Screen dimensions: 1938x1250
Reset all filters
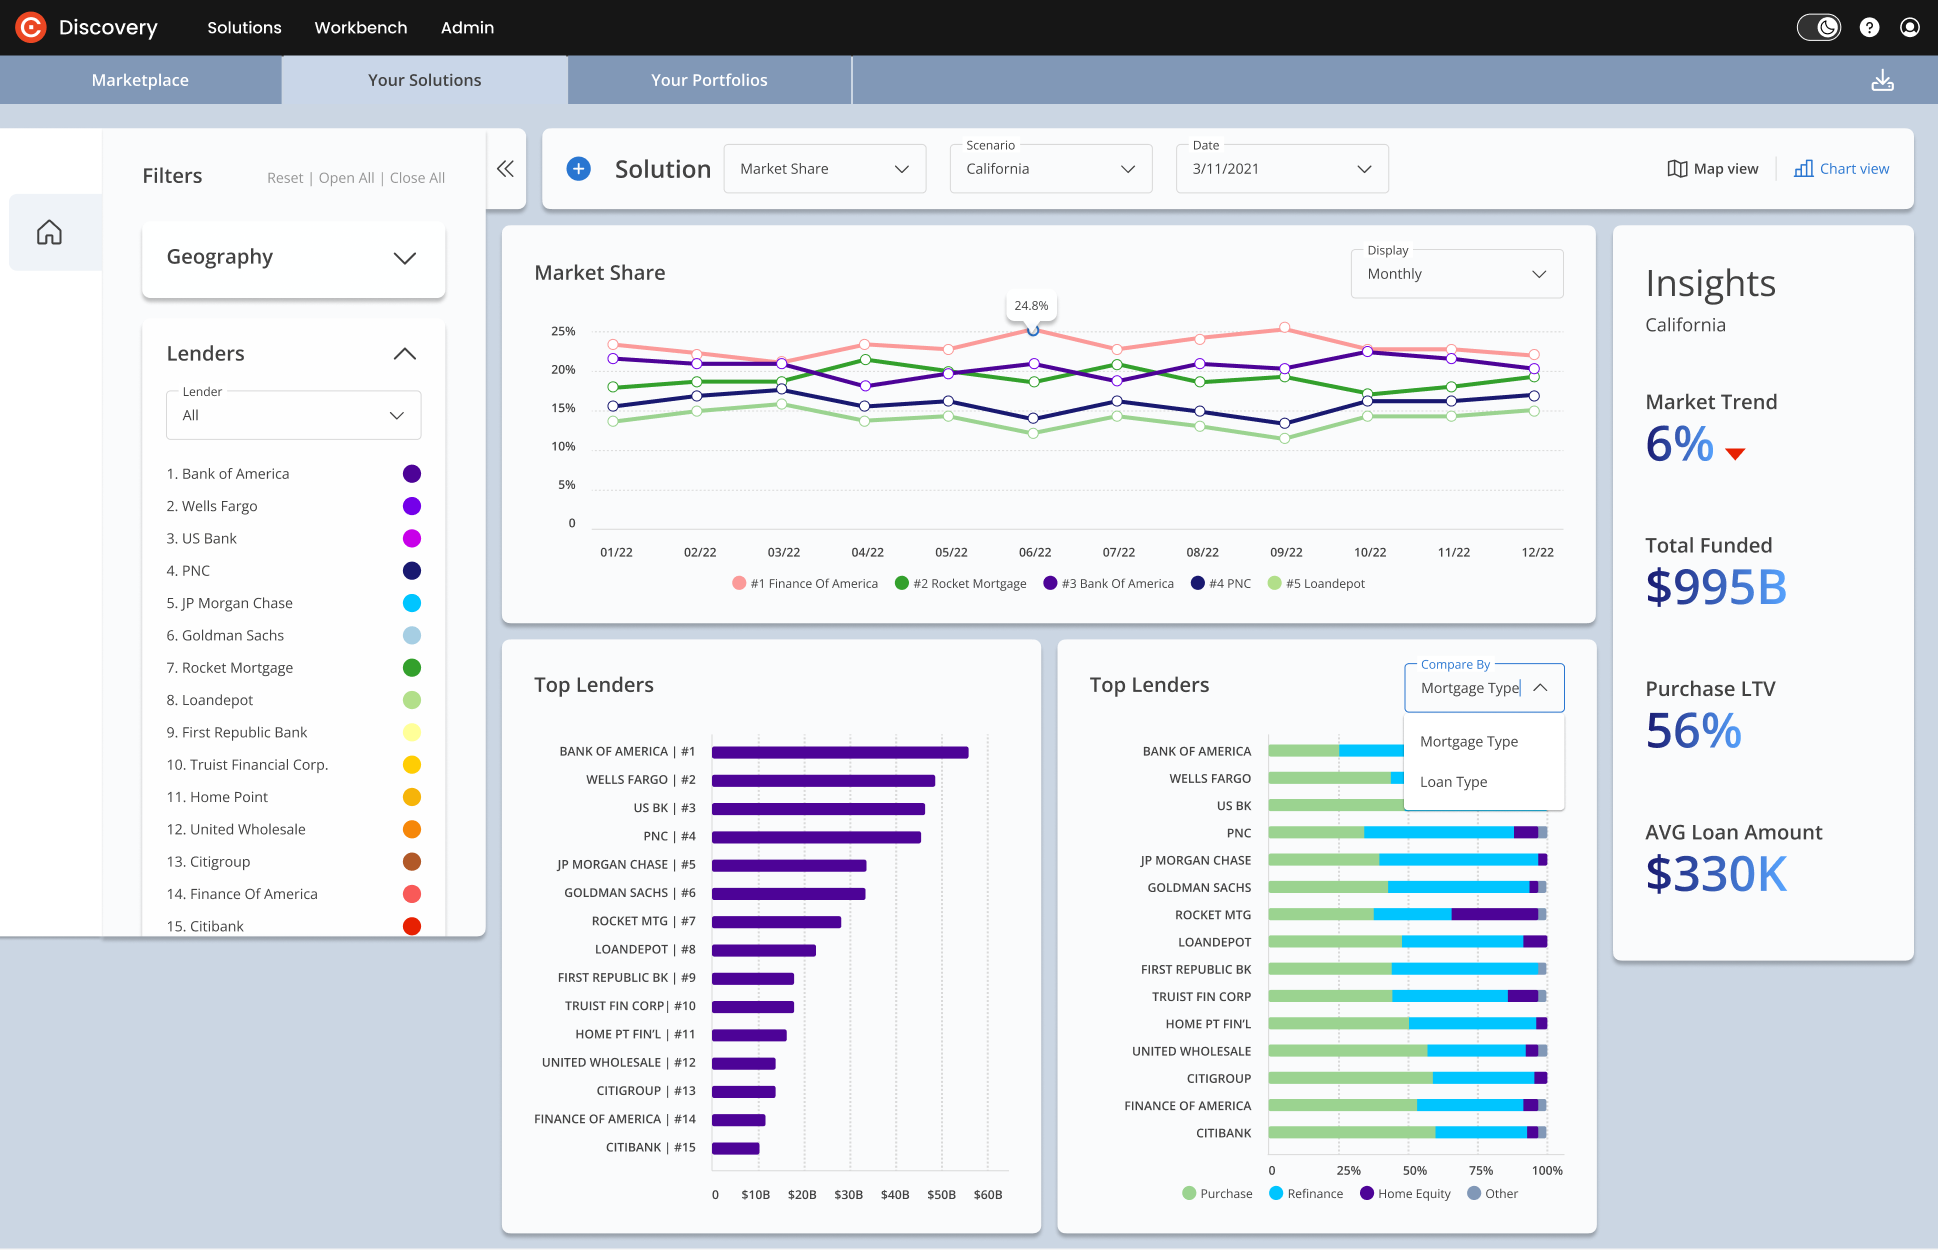coord(285,178)
